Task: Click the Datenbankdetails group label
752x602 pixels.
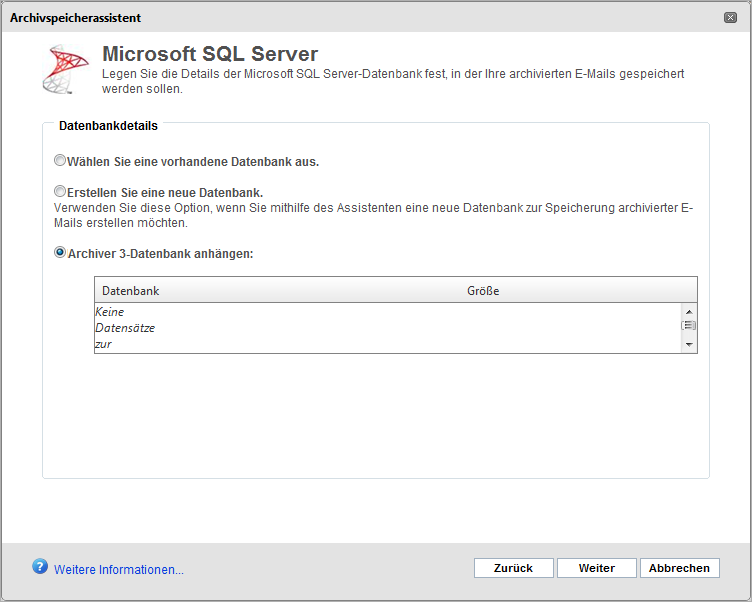Action: click(x=108, y=126)
